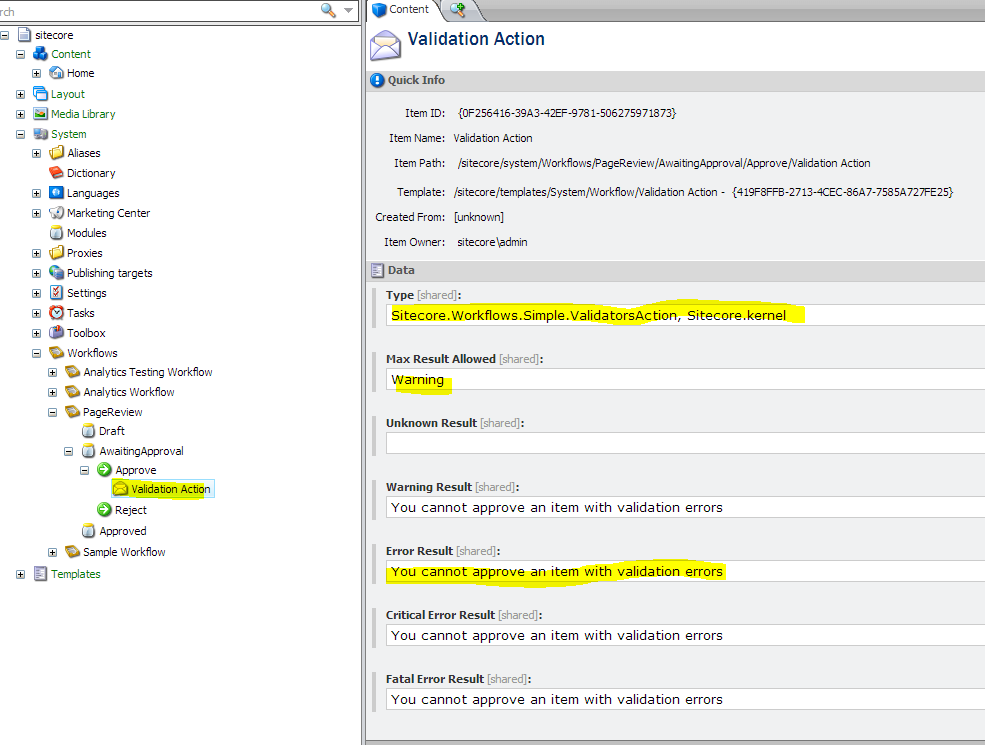Click the Workflows folder icon

point(57,352)
